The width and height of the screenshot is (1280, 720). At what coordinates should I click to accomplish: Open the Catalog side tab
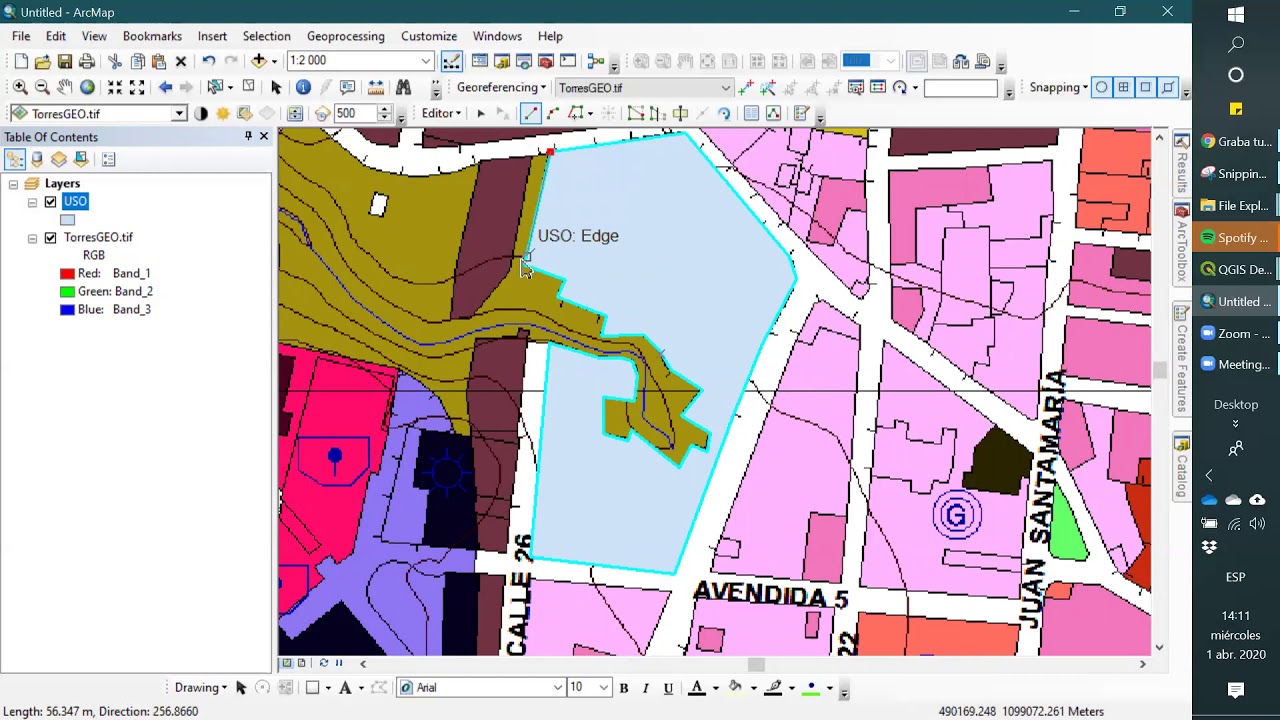pos(1182,469)
